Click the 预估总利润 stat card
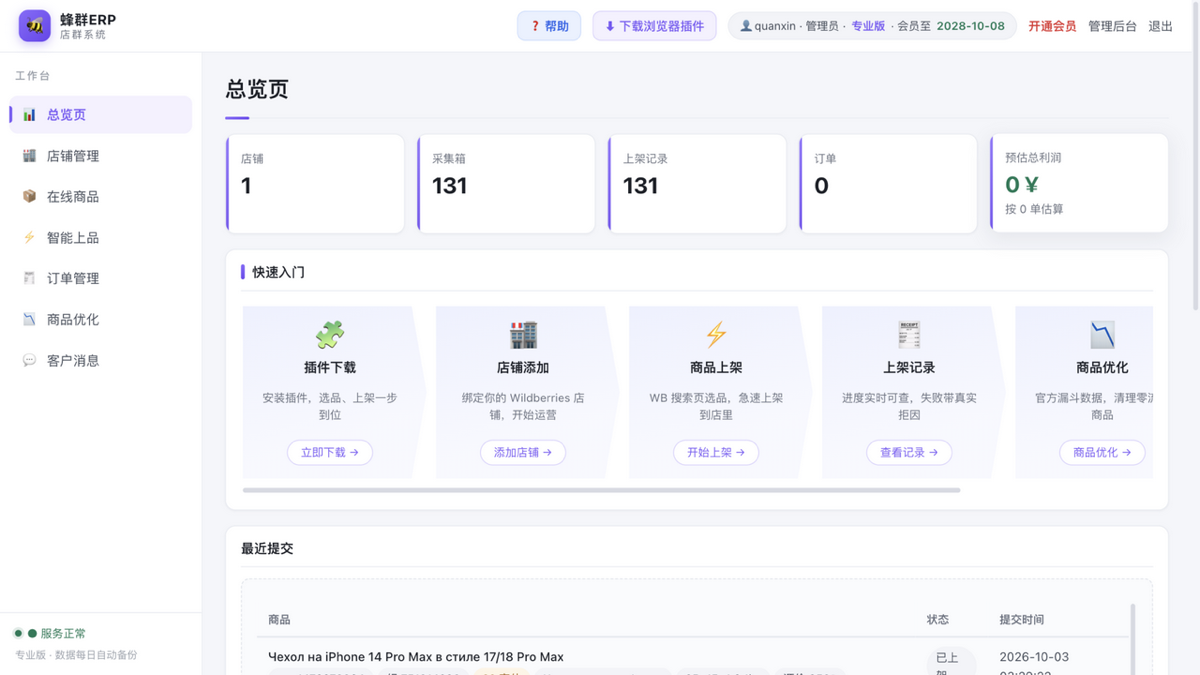This screenshot has height=675, width=1200. 1079,184
